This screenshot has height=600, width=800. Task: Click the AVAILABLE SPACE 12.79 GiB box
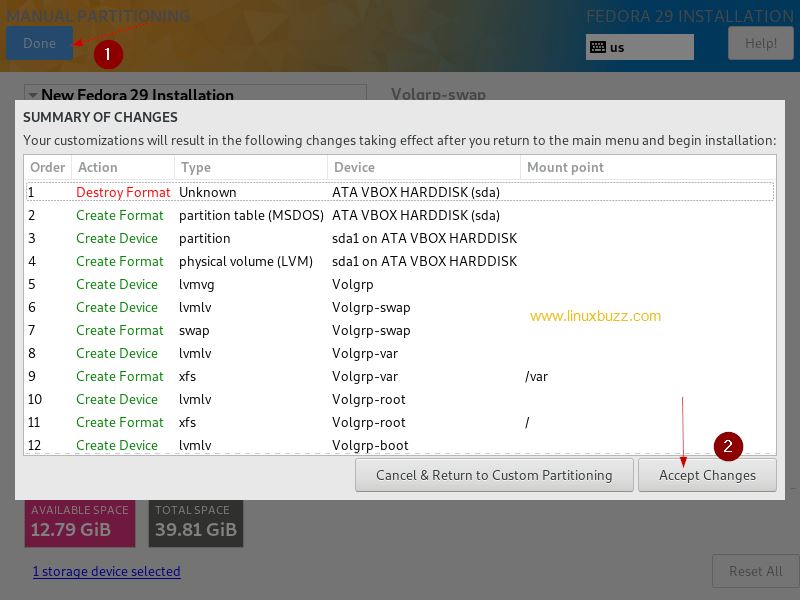80,523
